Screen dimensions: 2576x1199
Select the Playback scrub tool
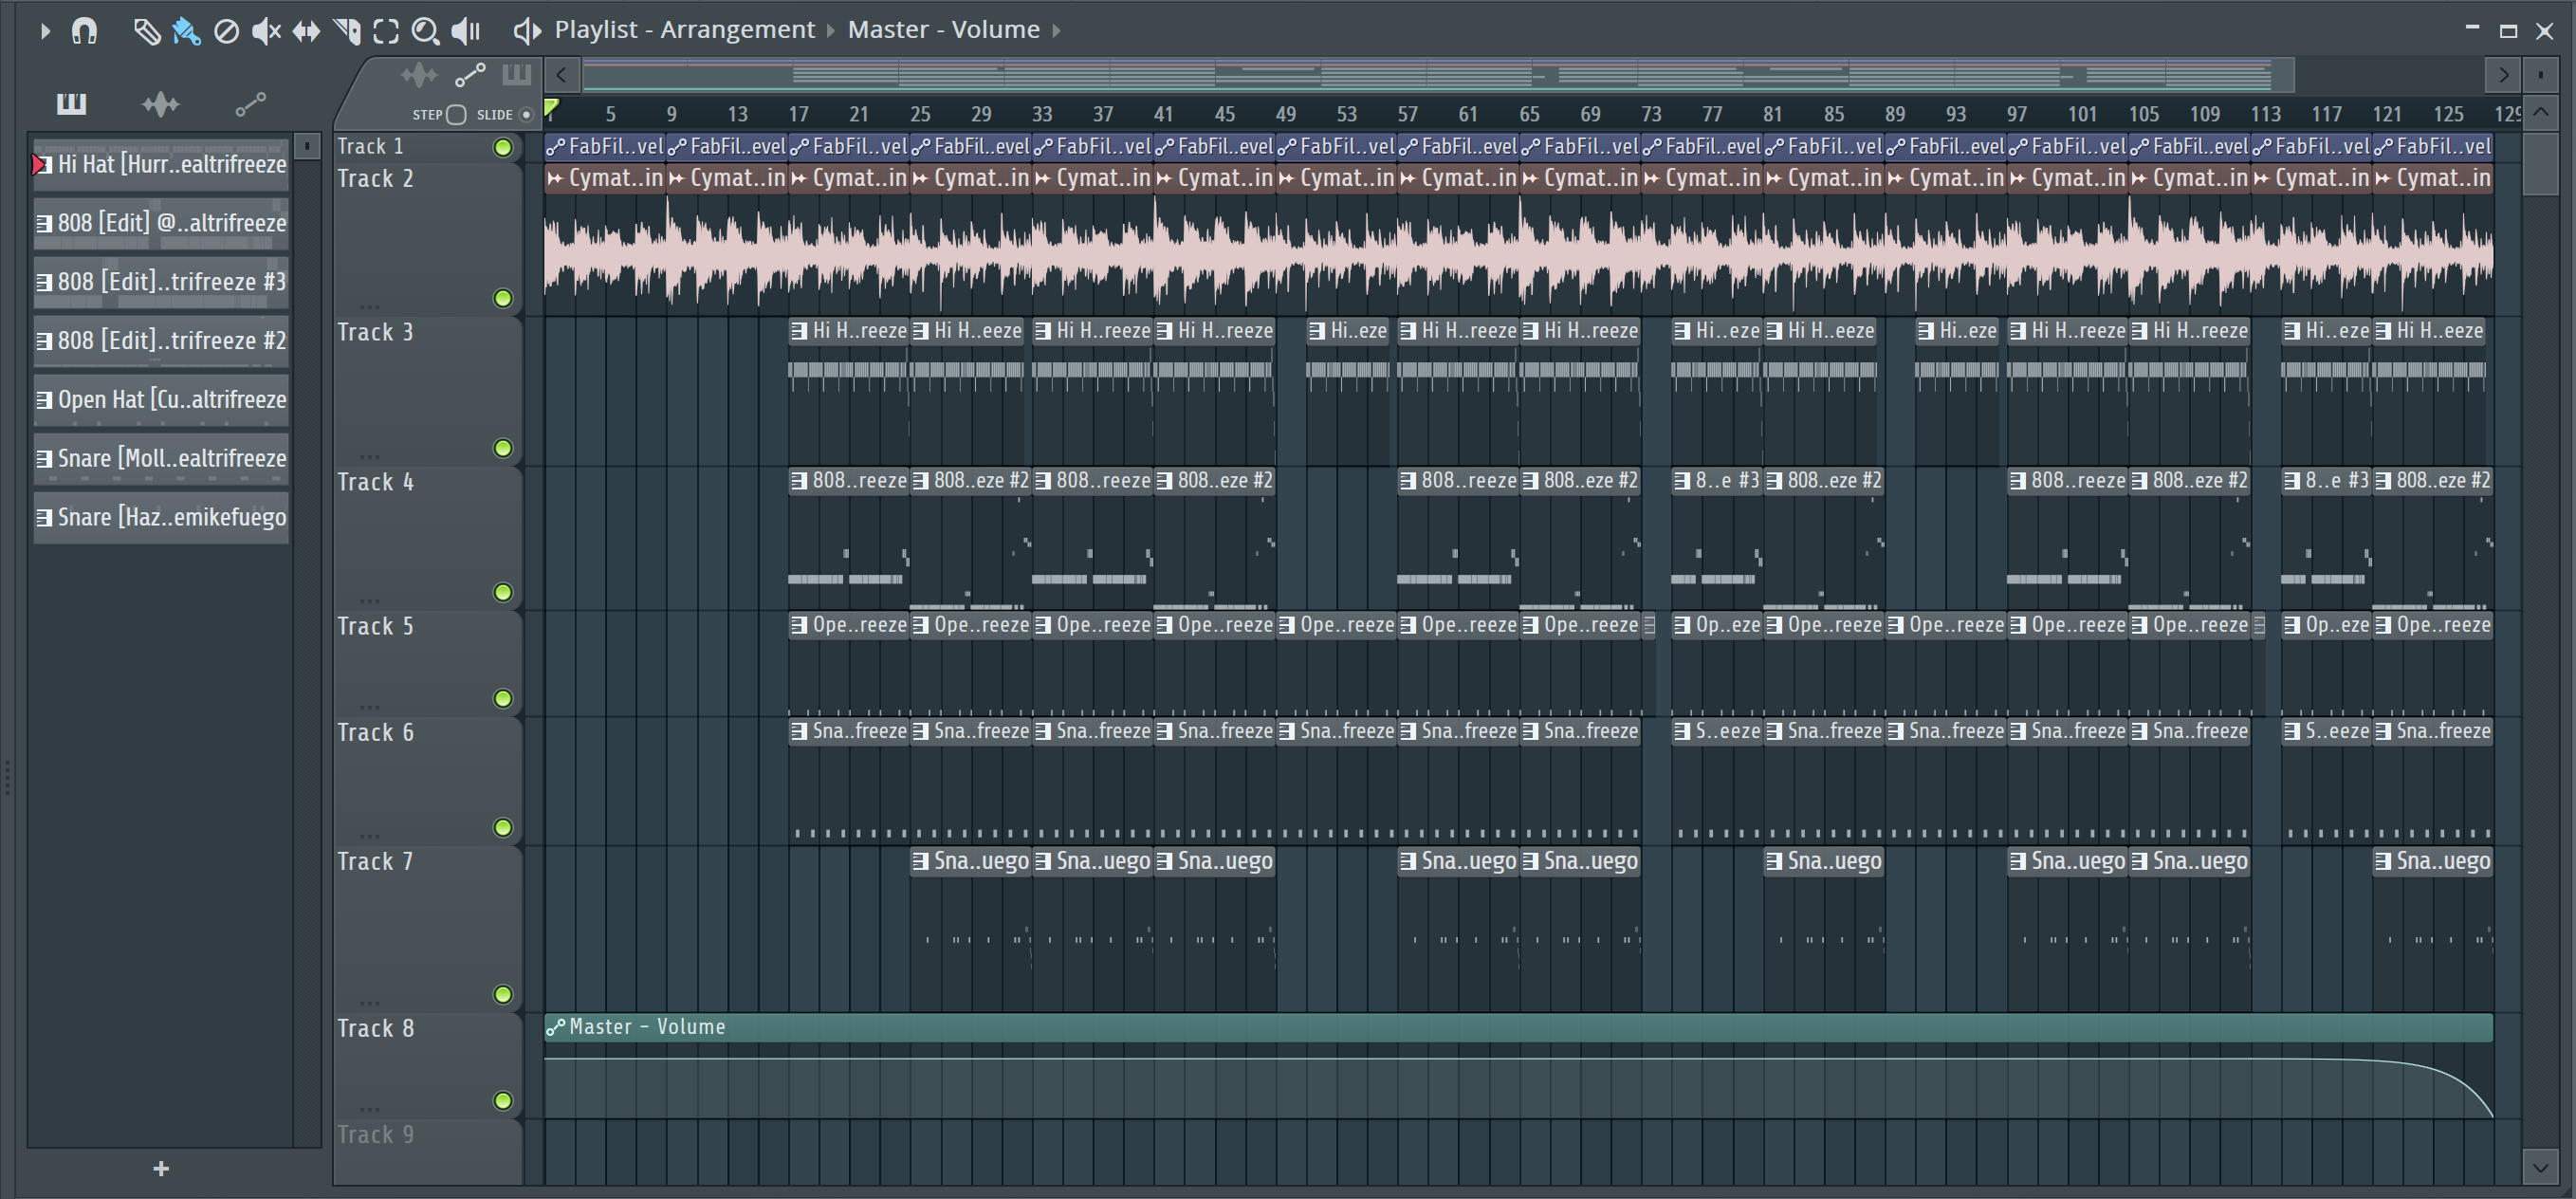tap(466, 32)
